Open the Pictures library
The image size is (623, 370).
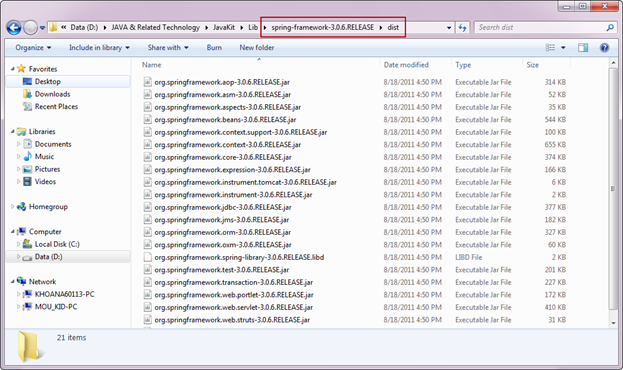[47, 169]
